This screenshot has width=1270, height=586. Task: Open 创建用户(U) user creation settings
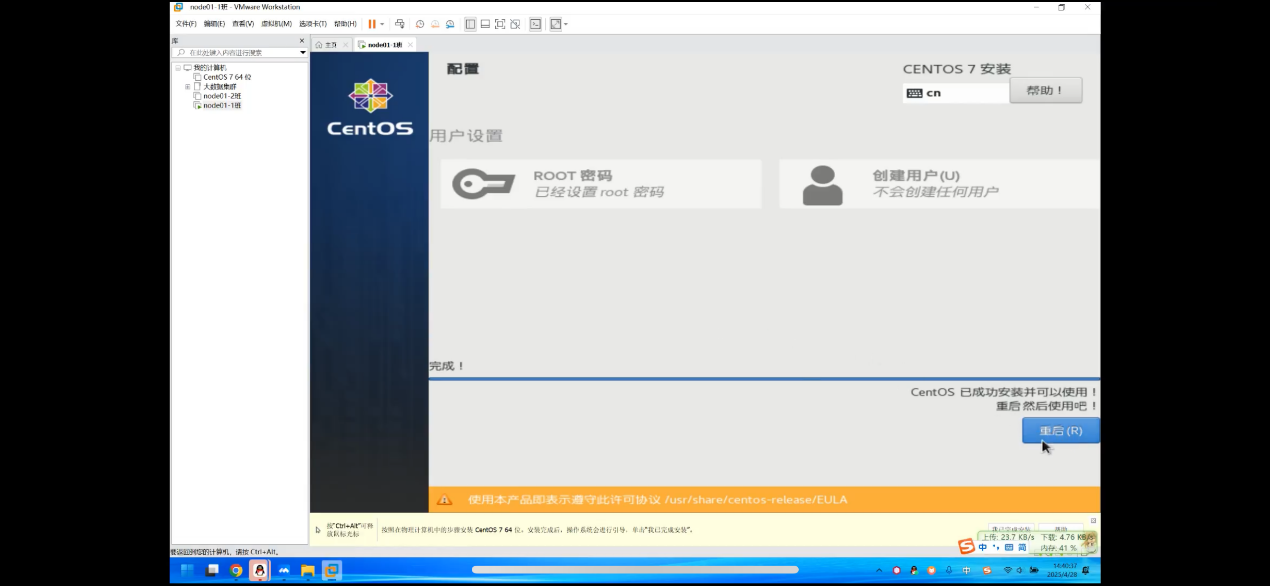(x=937, y=183)
